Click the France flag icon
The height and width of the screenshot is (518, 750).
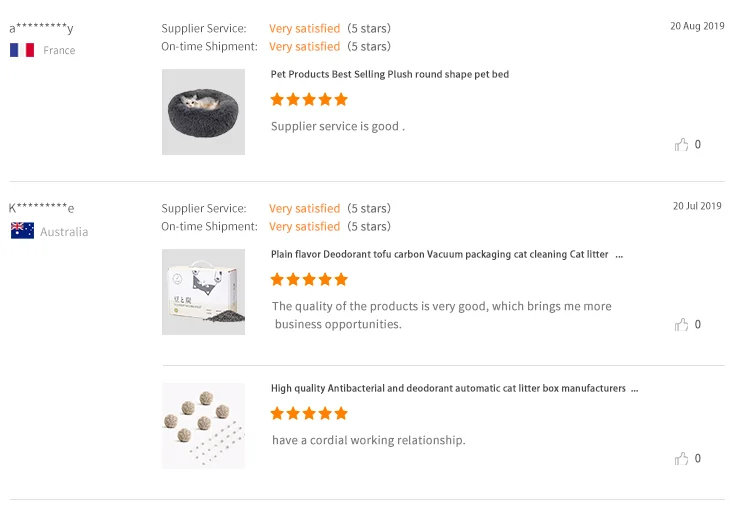(x=22, y=50)
